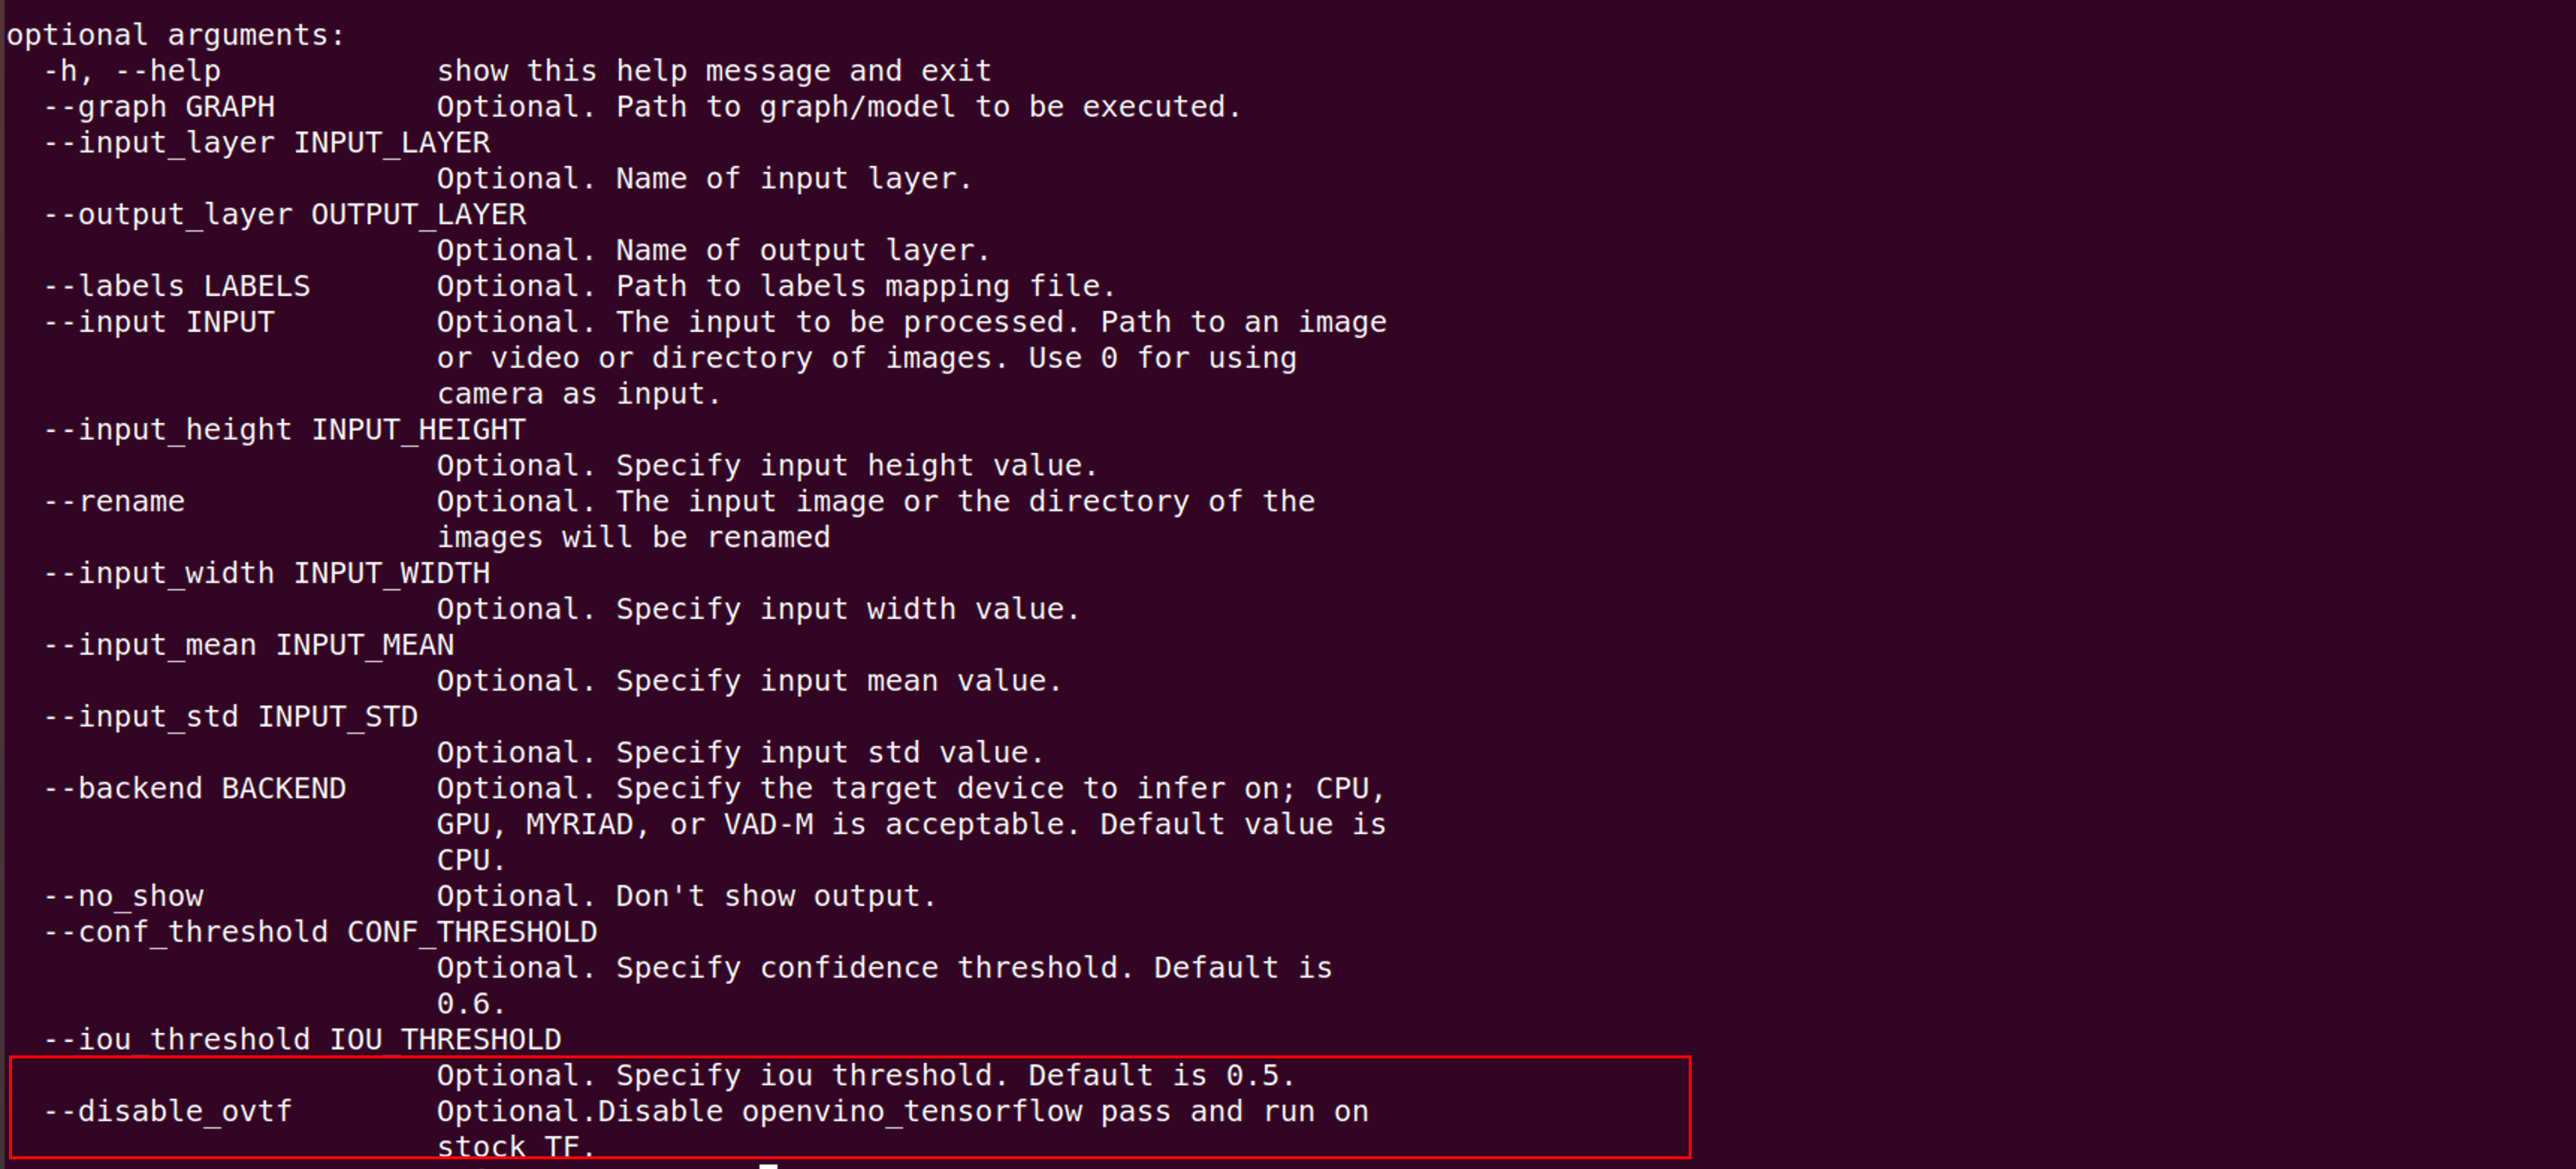Image resolution: width=2576 pixels, height=1169 pixels.
Task: Click the '--input INPUT' argument
Action: (x=159, y=322)
